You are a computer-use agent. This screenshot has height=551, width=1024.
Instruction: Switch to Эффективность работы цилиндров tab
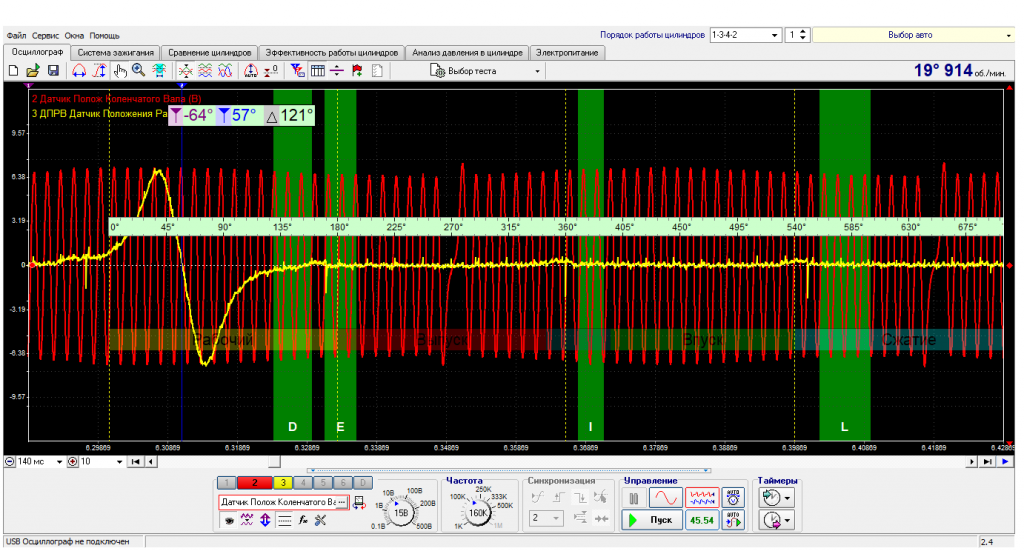[x=331, y=53]
